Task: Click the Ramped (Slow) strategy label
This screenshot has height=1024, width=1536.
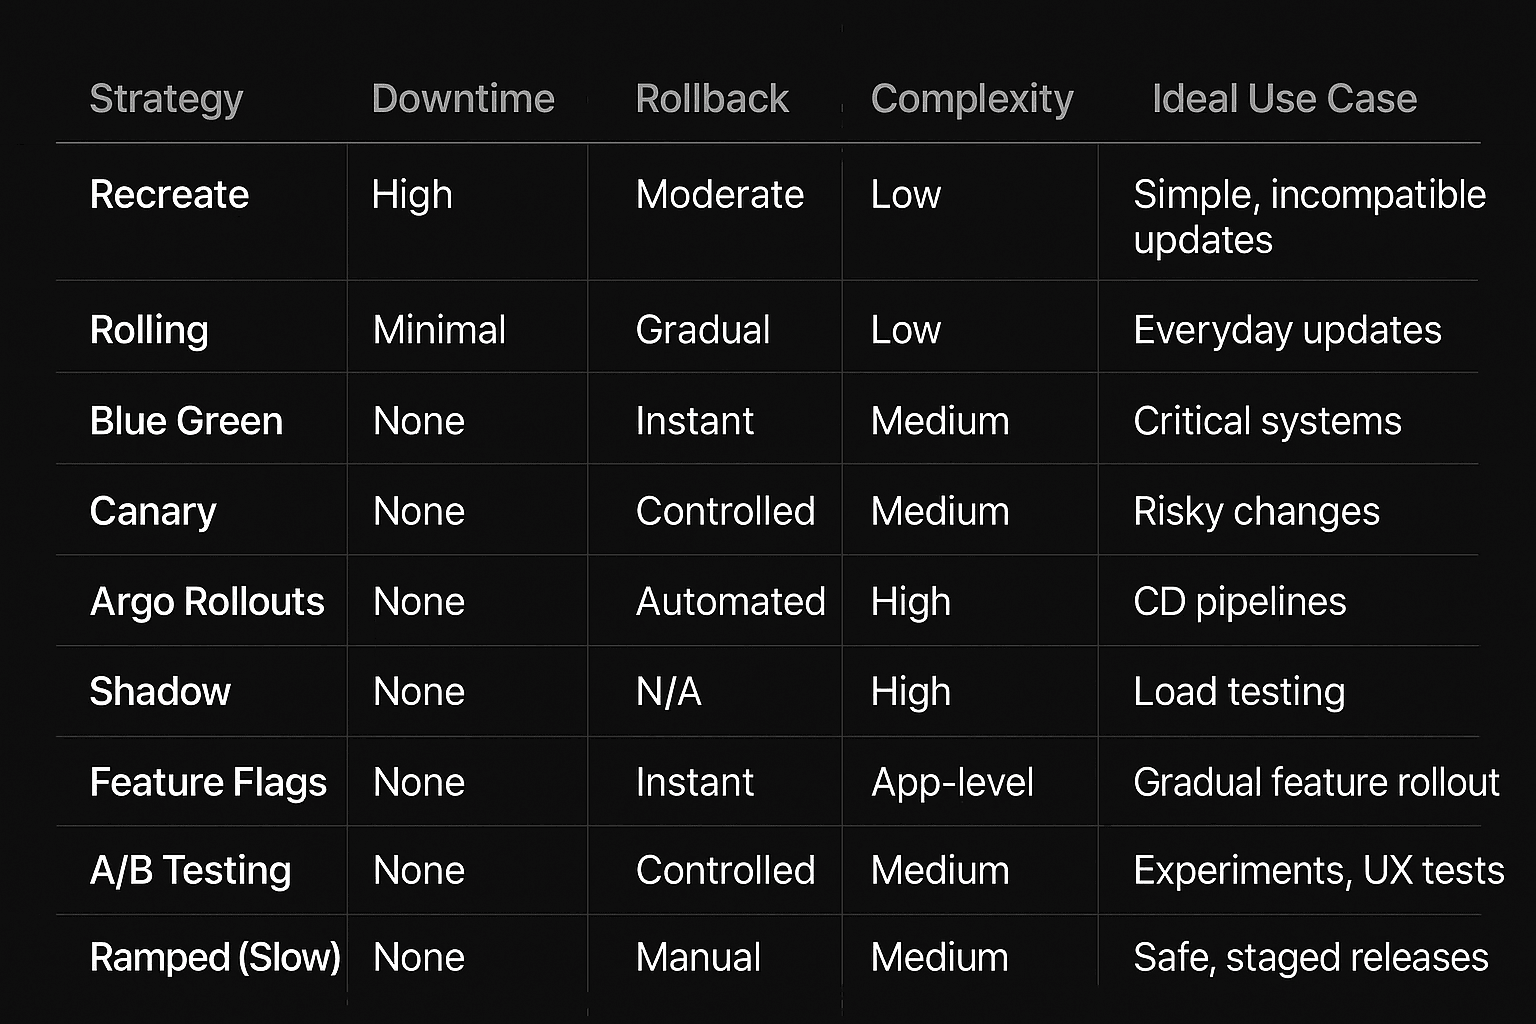Action: (215, 957)
